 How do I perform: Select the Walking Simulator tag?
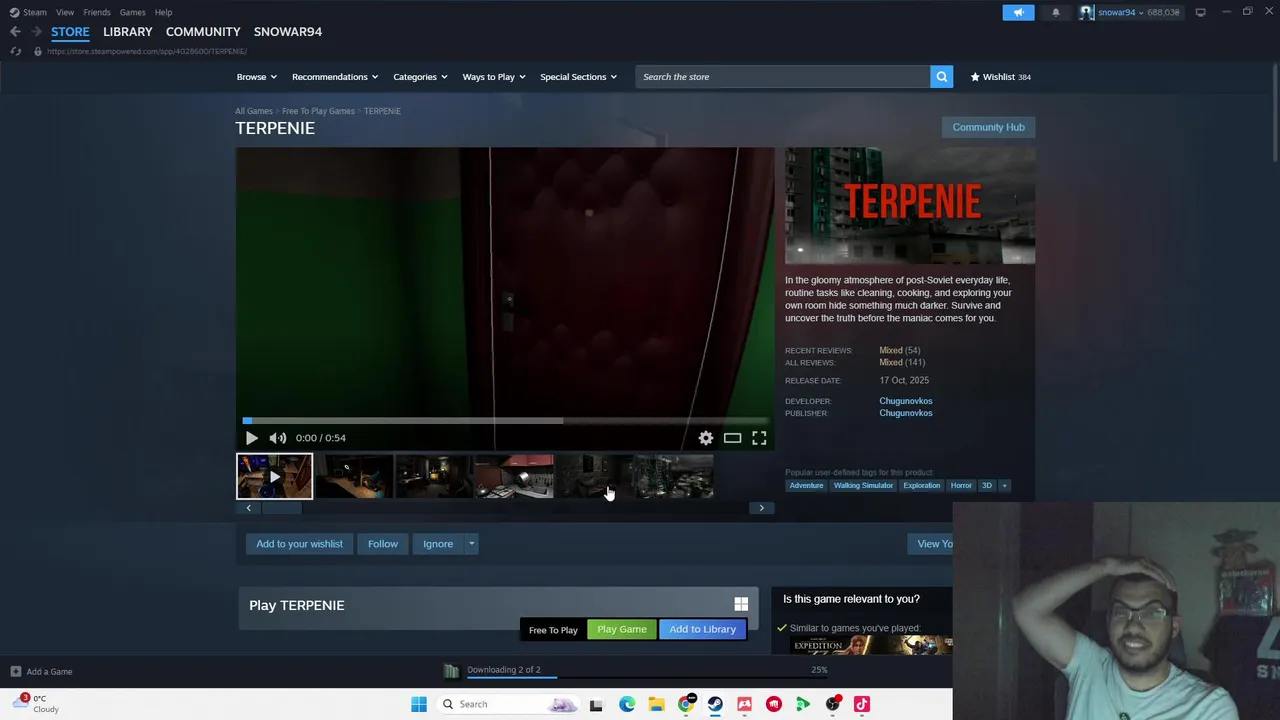pos(863,485)
